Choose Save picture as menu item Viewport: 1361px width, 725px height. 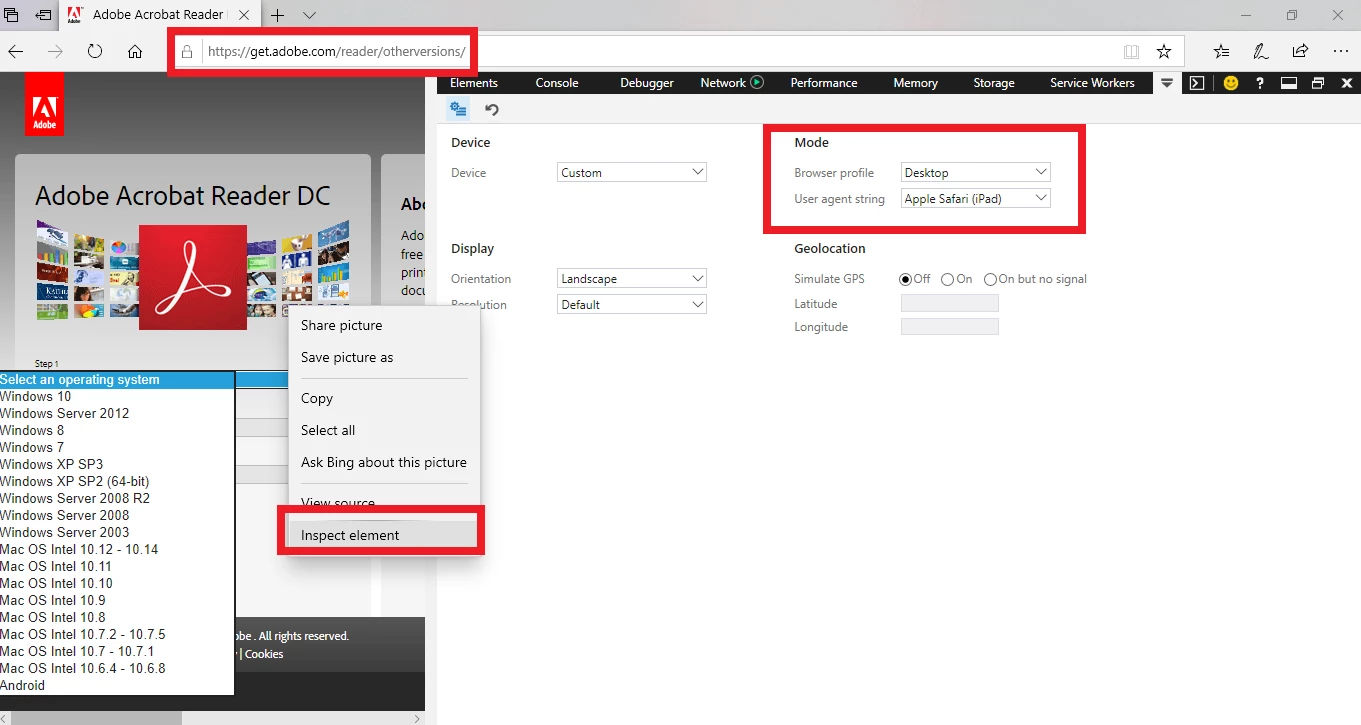[x=385, y=357]
